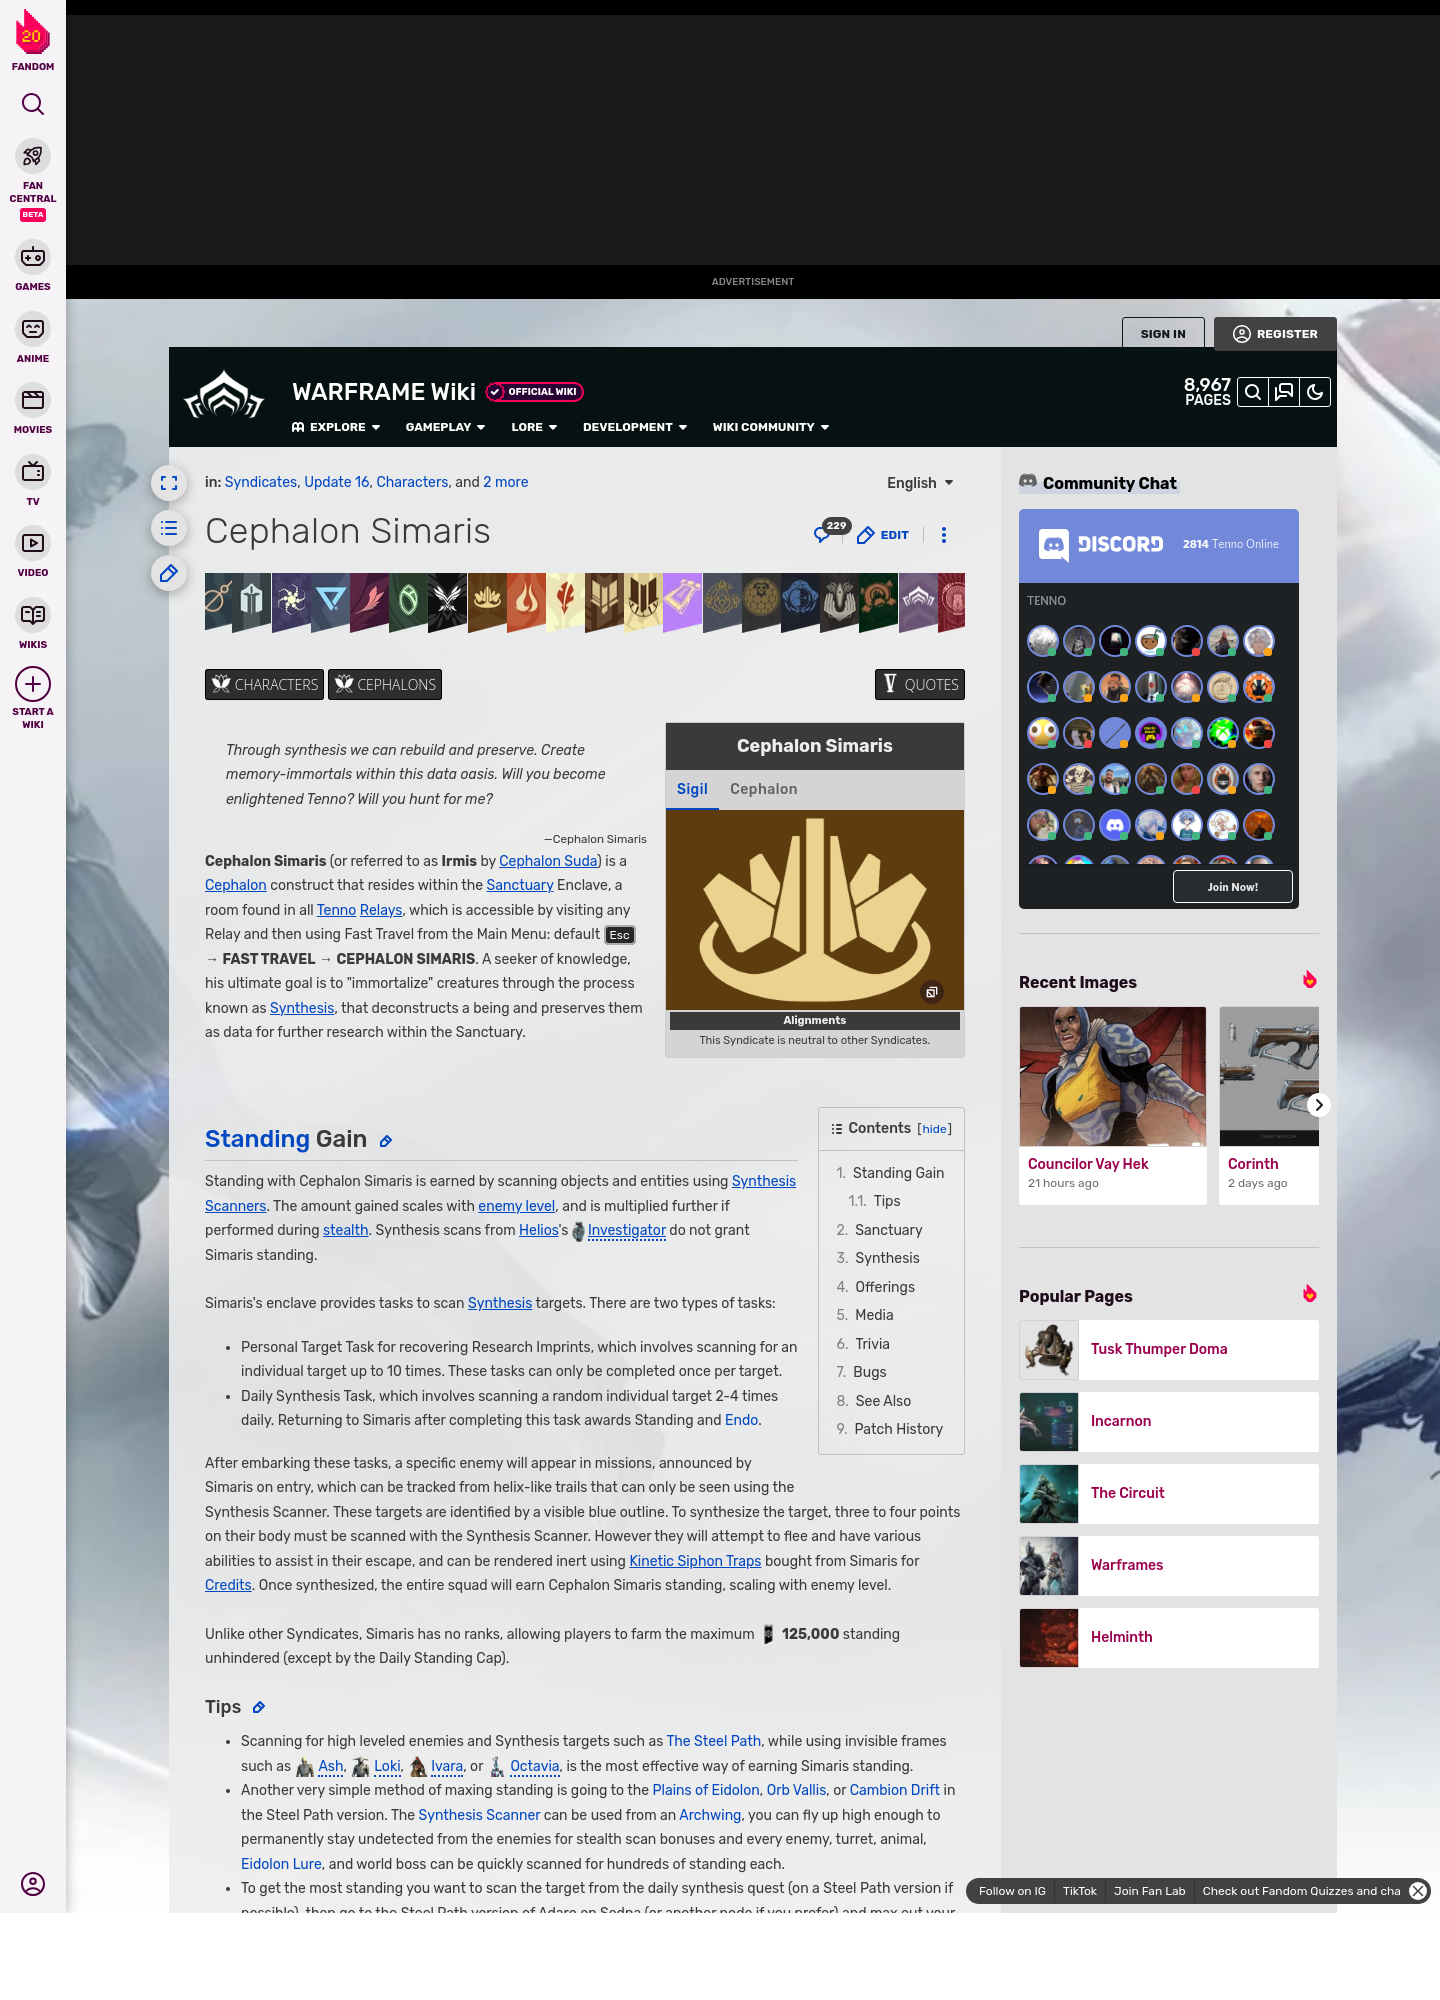Edit the Tips section pencil icon
Screen dimensions: 1440x2000
coord(259,1708)
